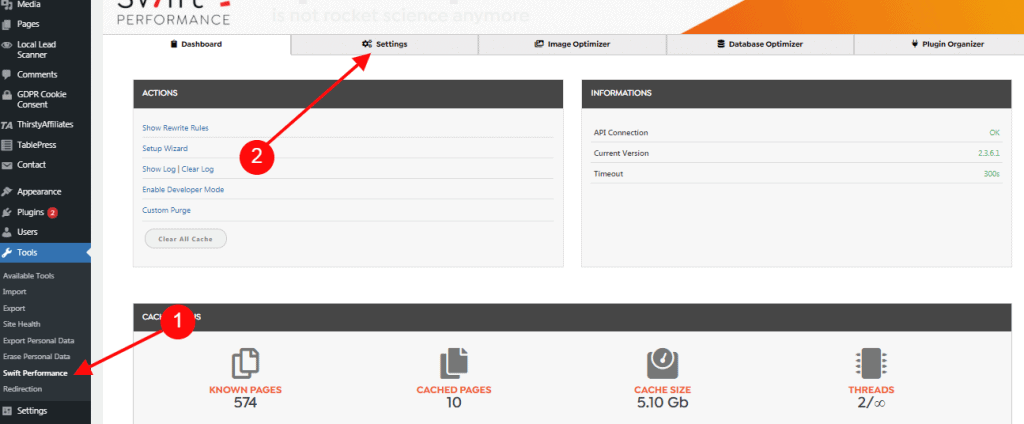Click the Pages sidebar icon
Image resolution: width=1024 pixels, height=424 pixels.
[x=7, y=24]
